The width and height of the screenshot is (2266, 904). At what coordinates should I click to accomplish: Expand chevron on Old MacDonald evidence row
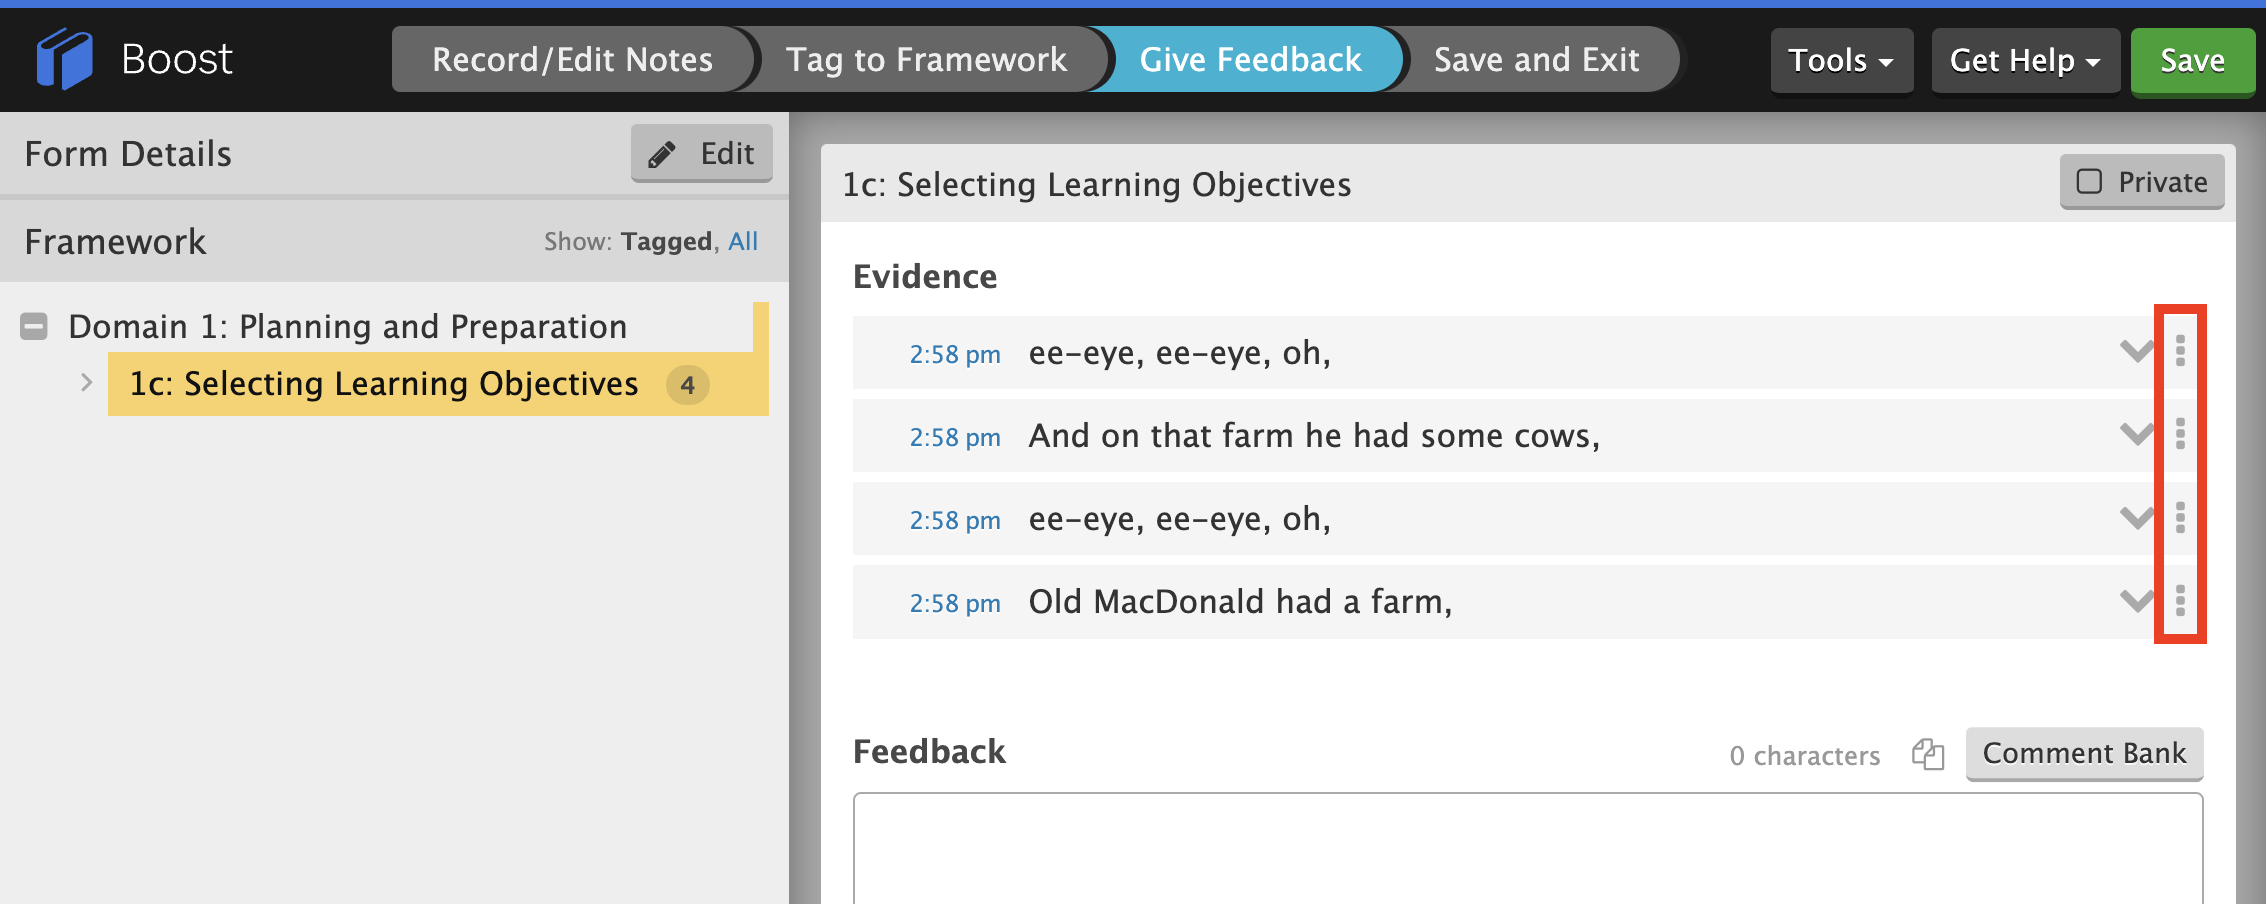[x=2137, y=601]
